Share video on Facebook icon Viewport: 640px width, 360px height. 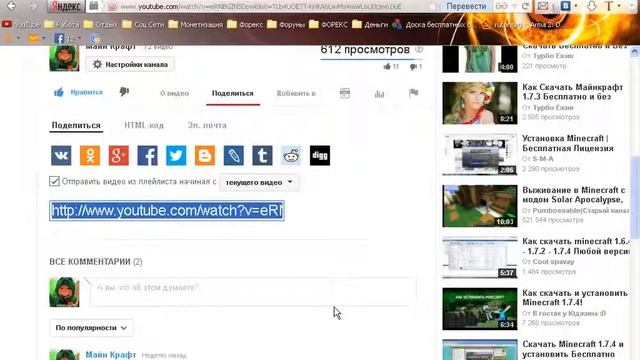pyautogui.click(x=147, y=156)
